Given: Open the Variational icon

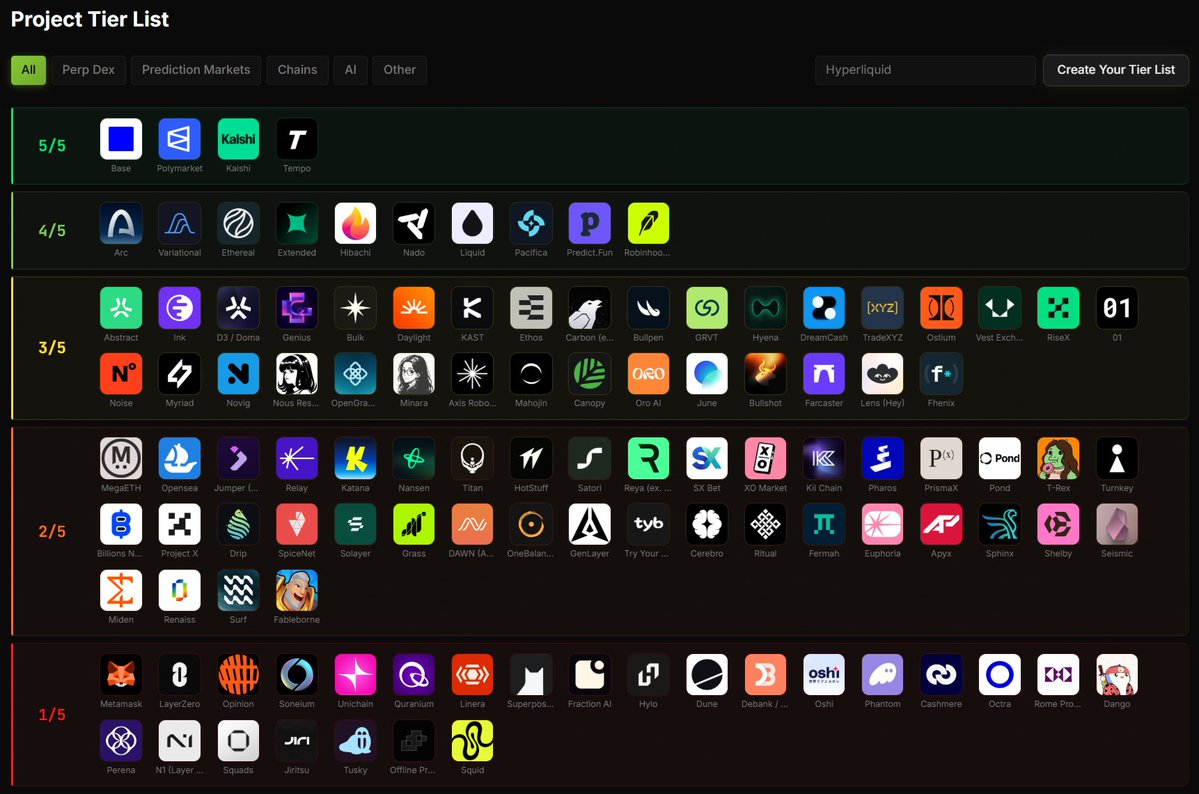Looking at the screenshot, I should 180,223.
